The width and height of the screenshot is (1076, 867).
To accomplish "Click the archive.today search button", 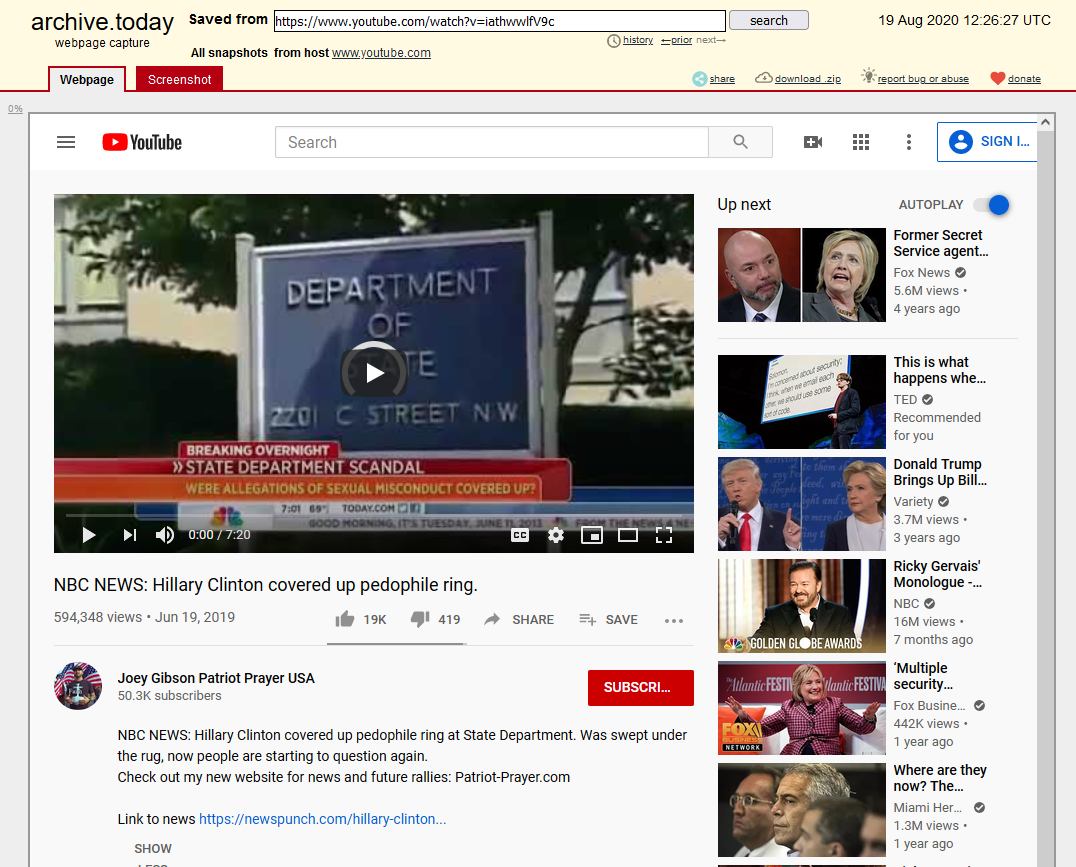I will (769, 21).
